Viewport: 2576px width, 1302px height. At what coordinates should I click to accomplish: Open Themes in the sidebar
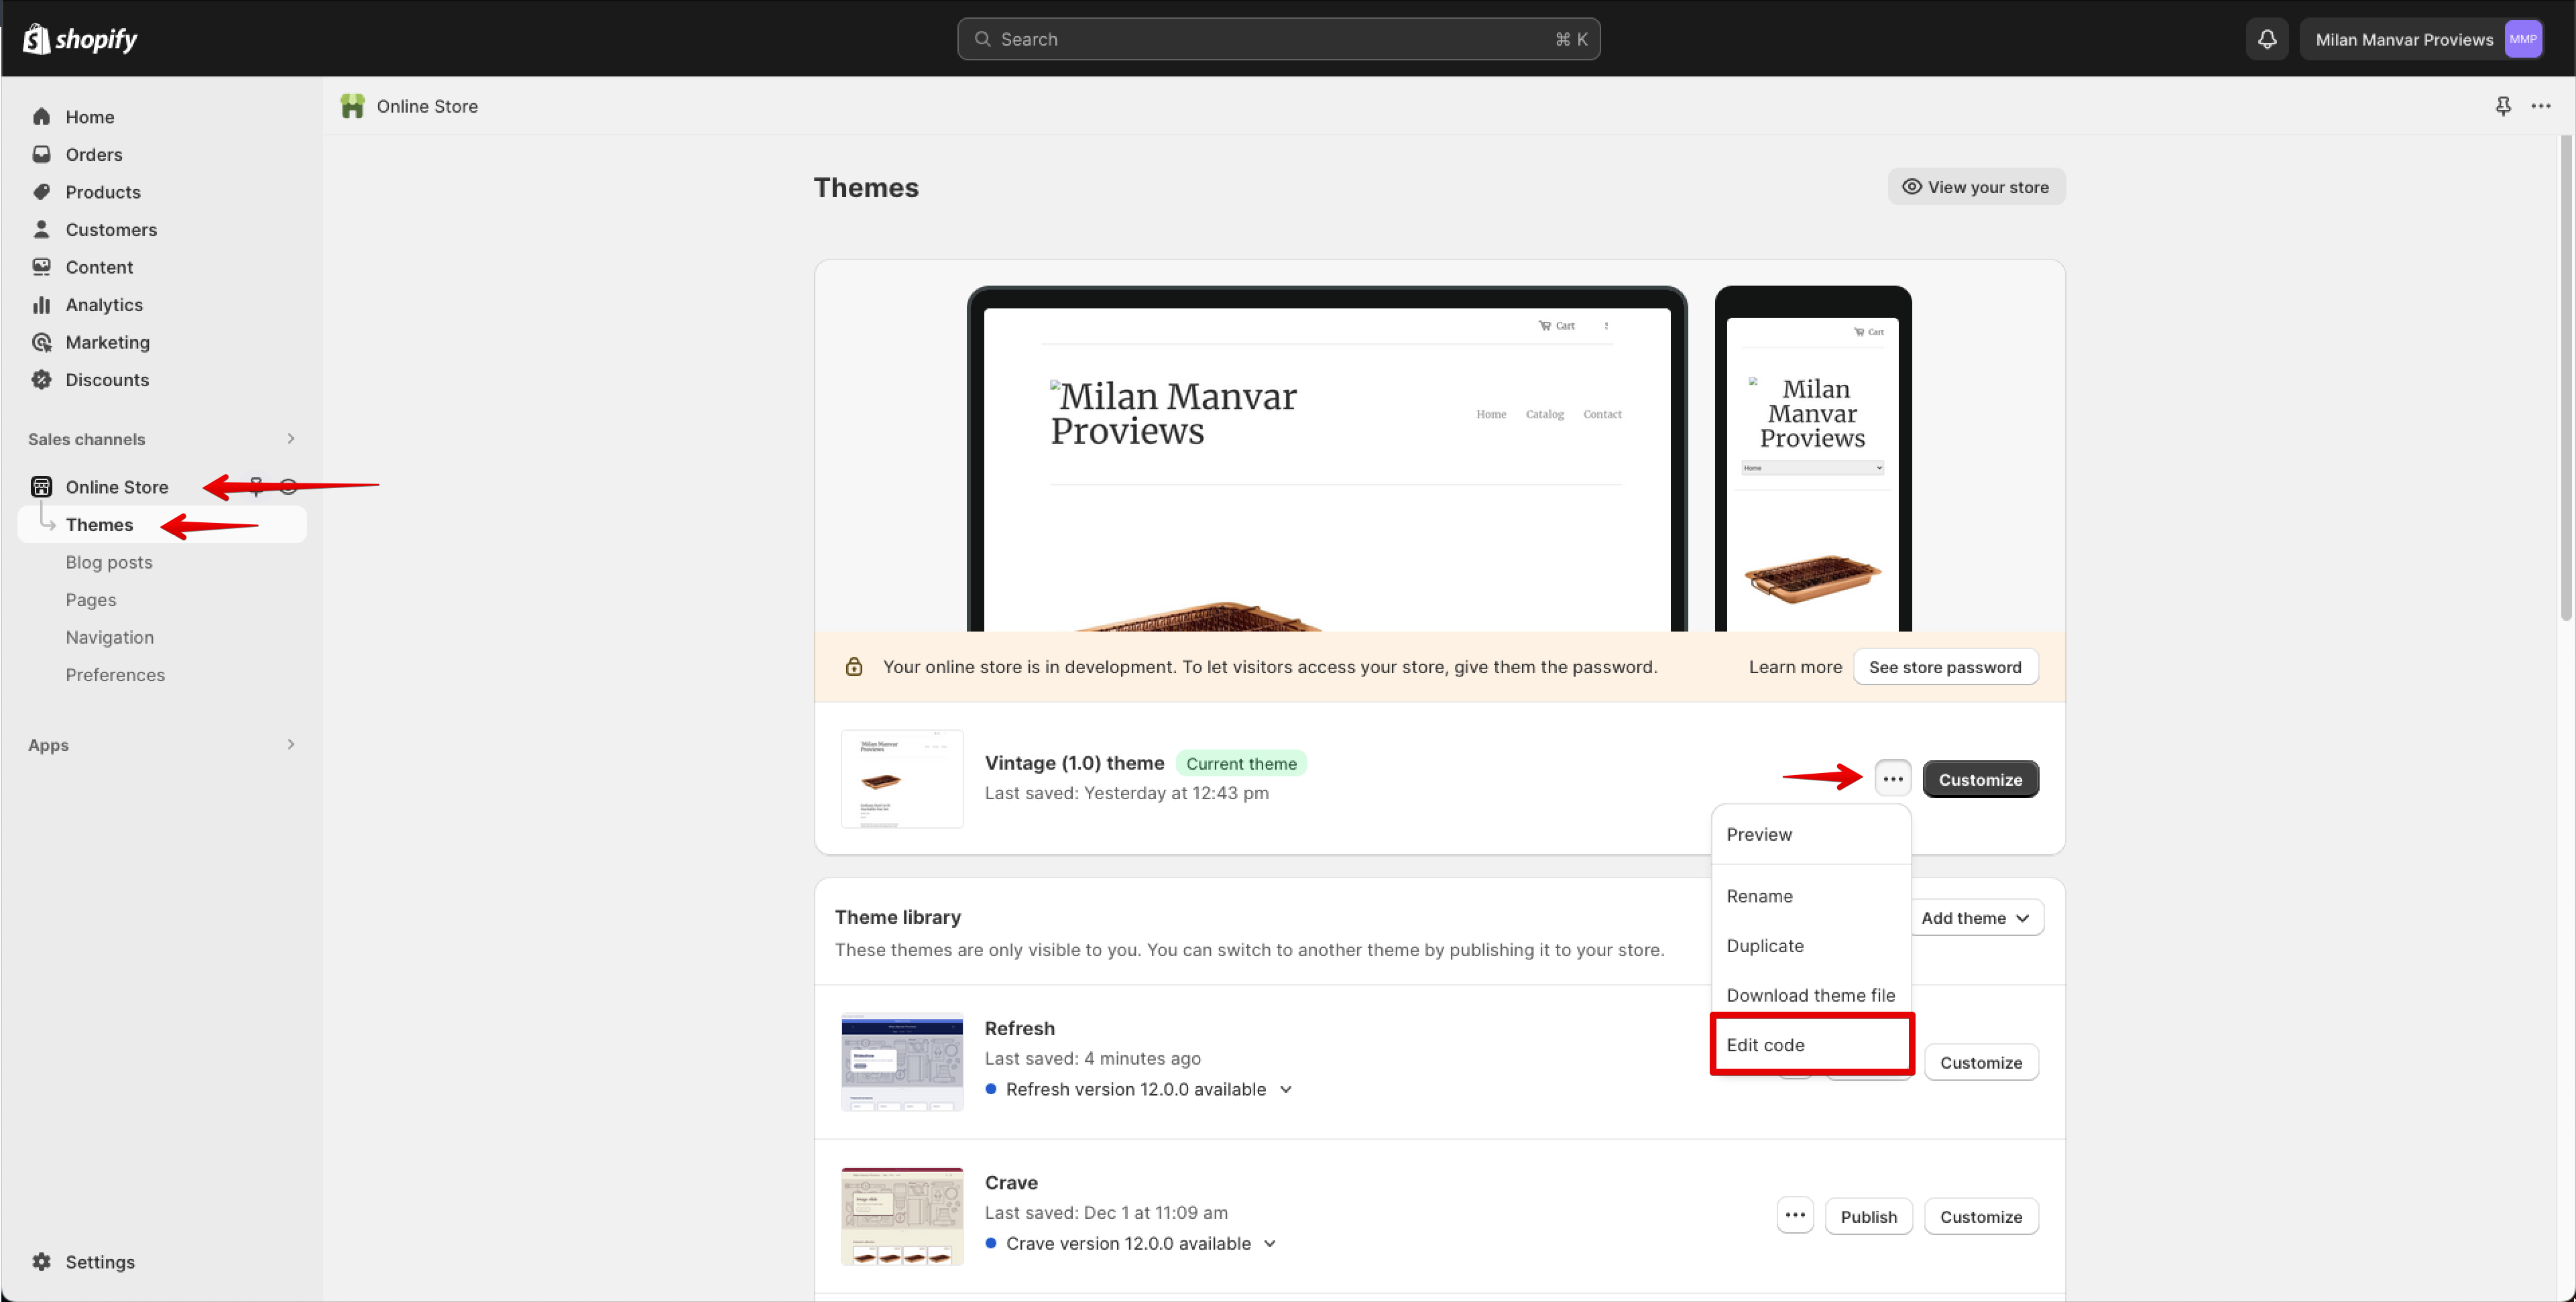coord(162,524)
